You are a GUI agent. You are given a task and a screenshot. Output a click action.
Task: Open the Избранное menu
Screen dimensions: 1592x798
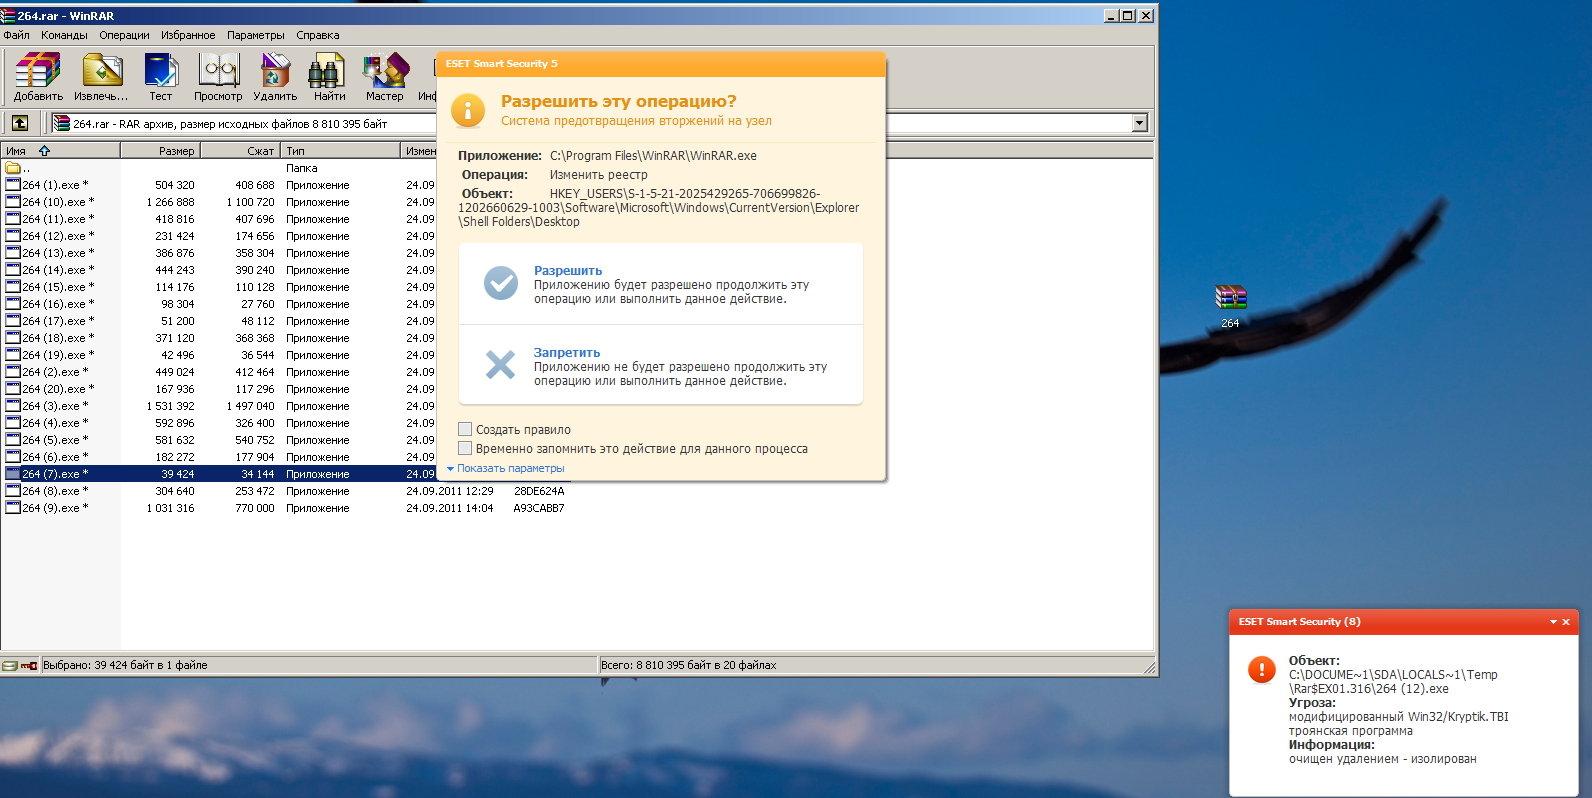click(188, 35)
